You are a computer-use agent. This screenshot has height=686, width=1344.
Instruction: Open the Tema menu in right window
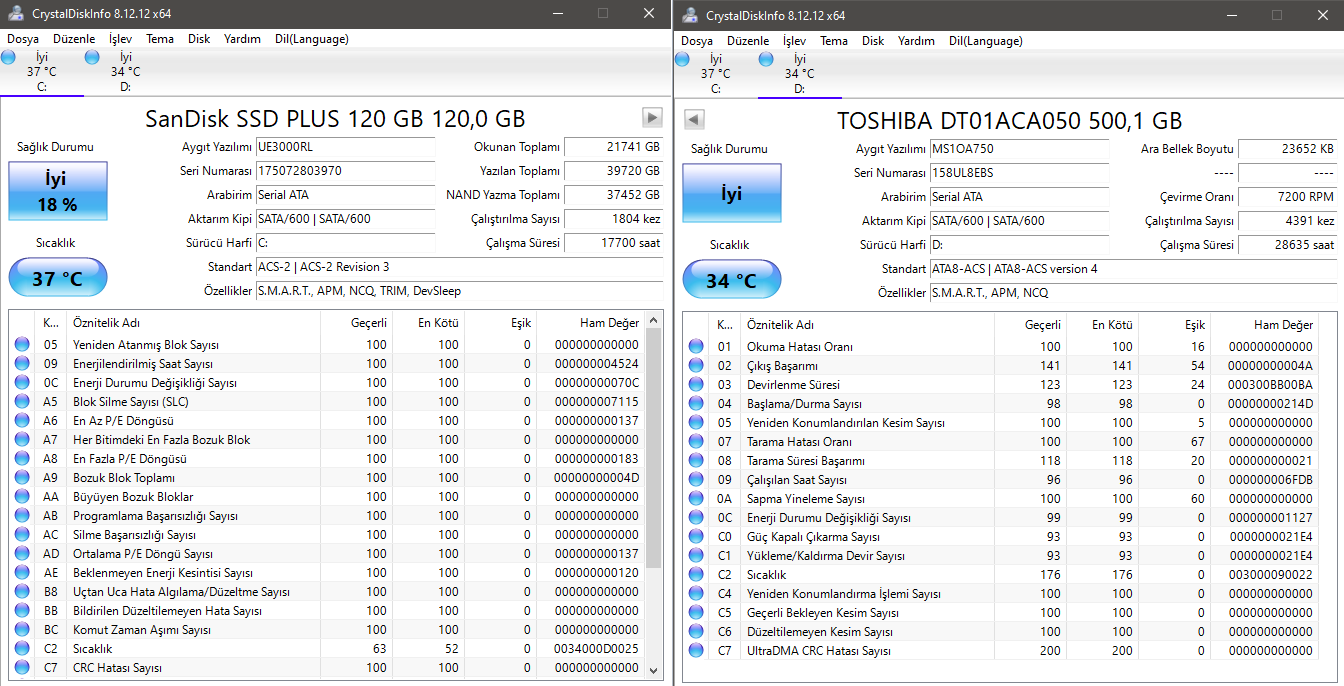click(x=833, y=41)
